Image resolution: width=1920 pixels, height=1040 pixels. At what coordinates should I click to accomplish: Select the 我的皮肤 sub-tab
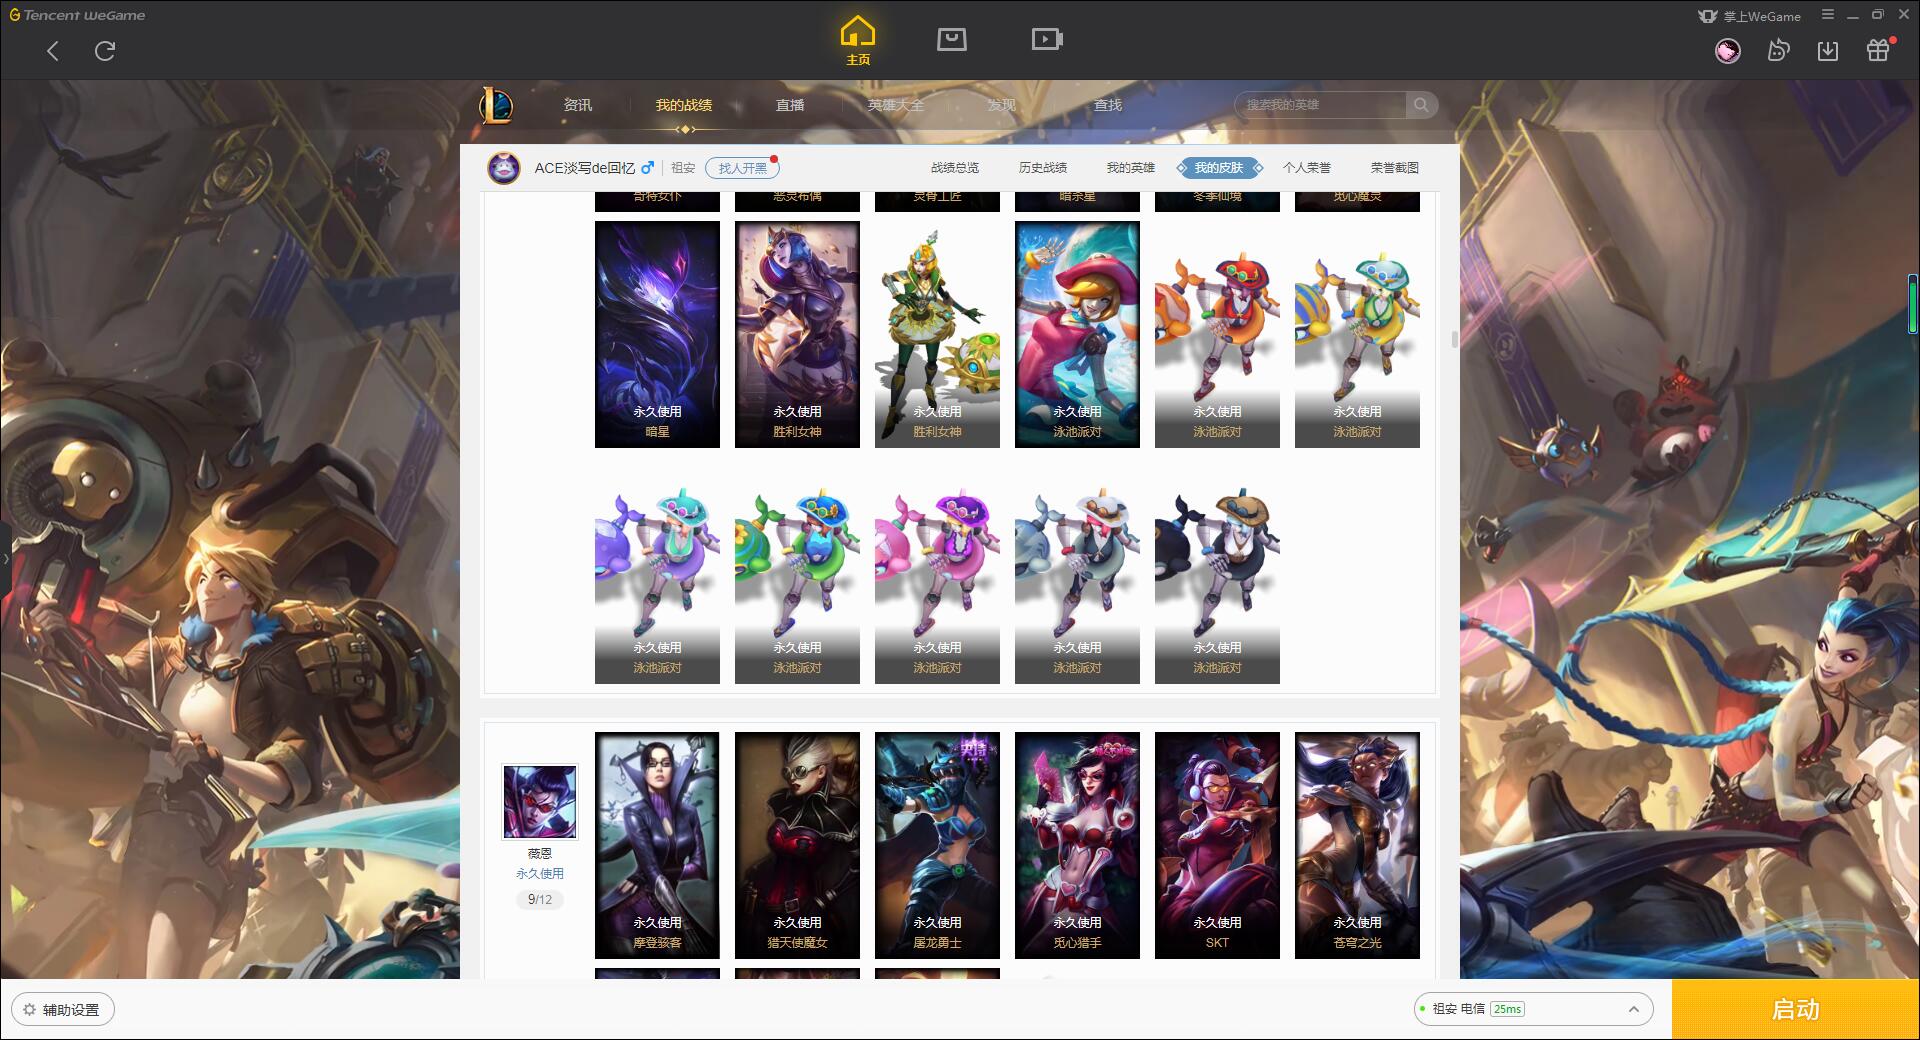coord(1219,167)
